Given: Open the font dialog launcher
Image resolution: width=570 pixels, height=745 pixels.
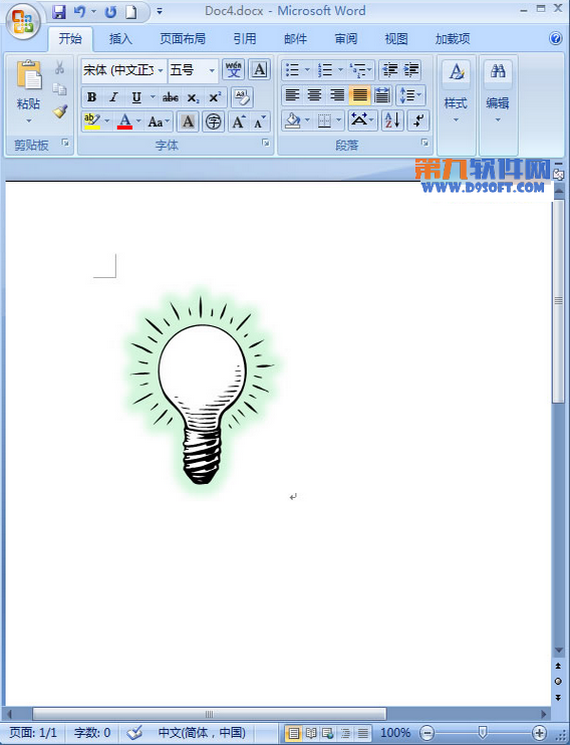Looking at the screenshot, I should click(x=266, y=143).
